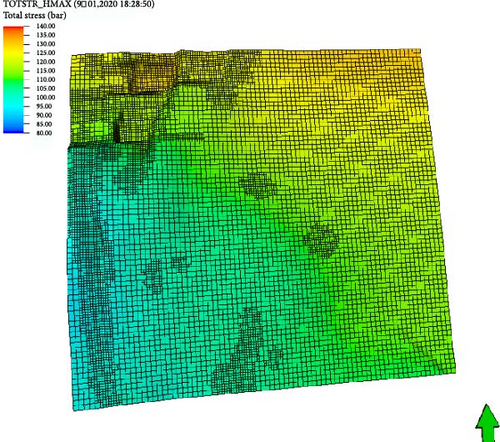Click the Total stress (bar) legend label
Screen dimensions: 500x442
(x=35, y=15)
